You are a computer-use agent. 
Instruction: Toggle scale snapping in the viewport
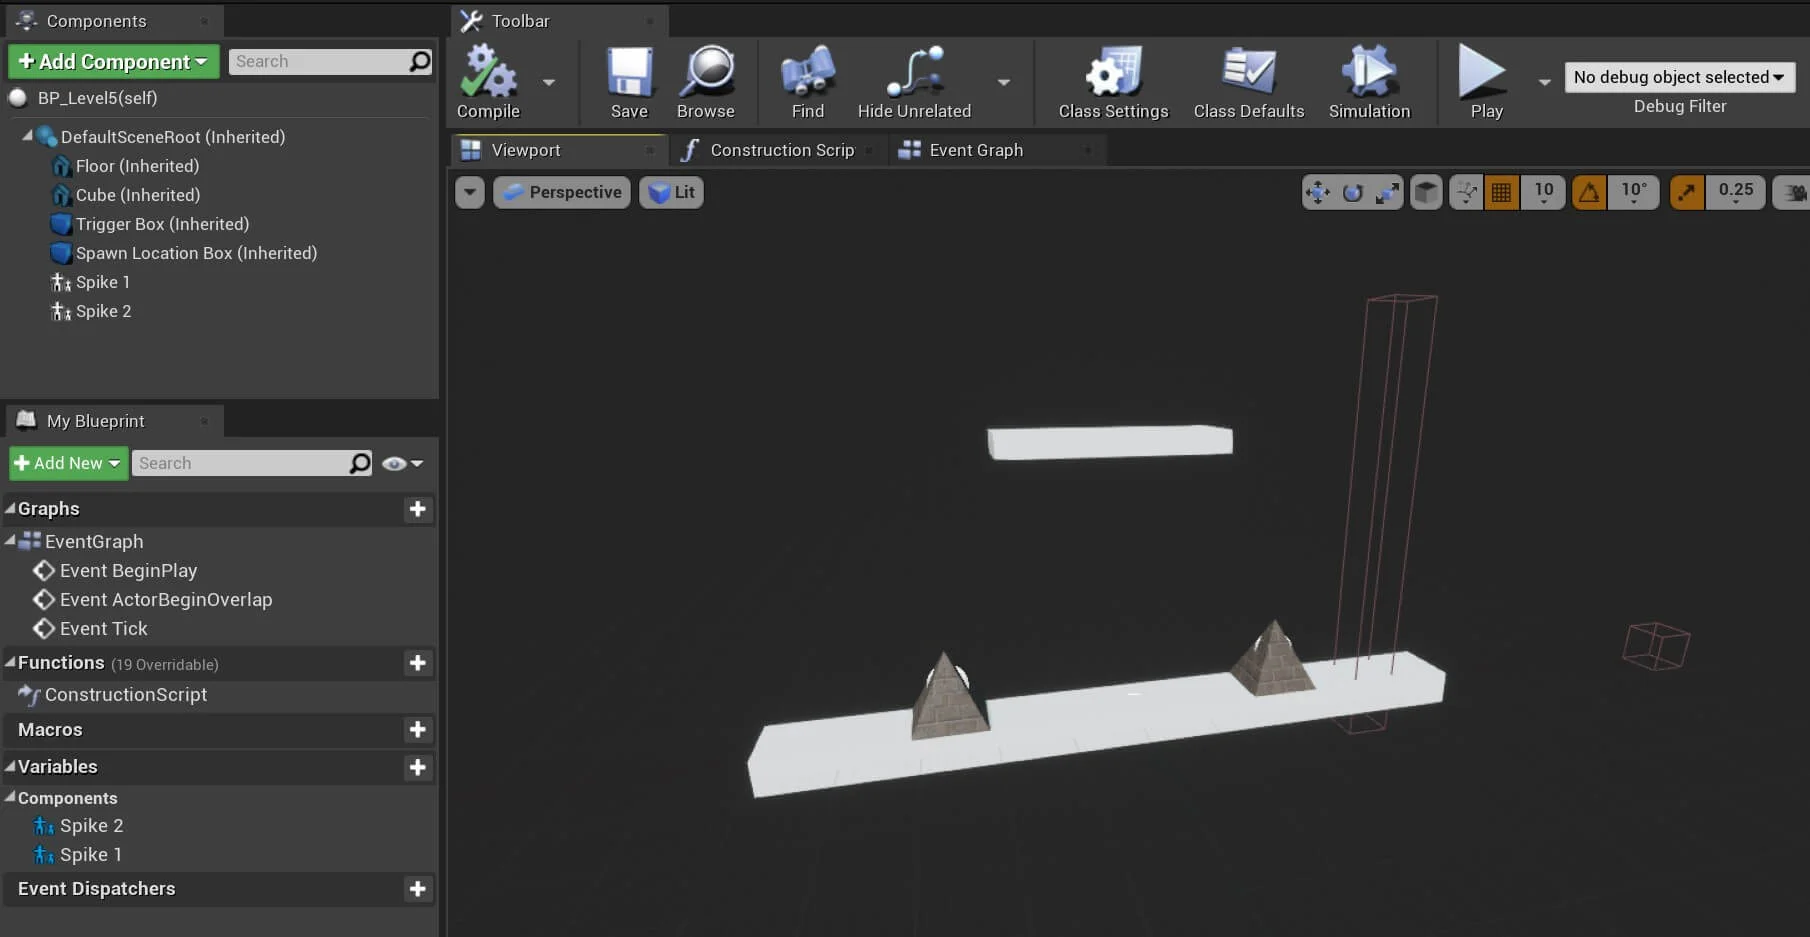(x=1687, y=192)
